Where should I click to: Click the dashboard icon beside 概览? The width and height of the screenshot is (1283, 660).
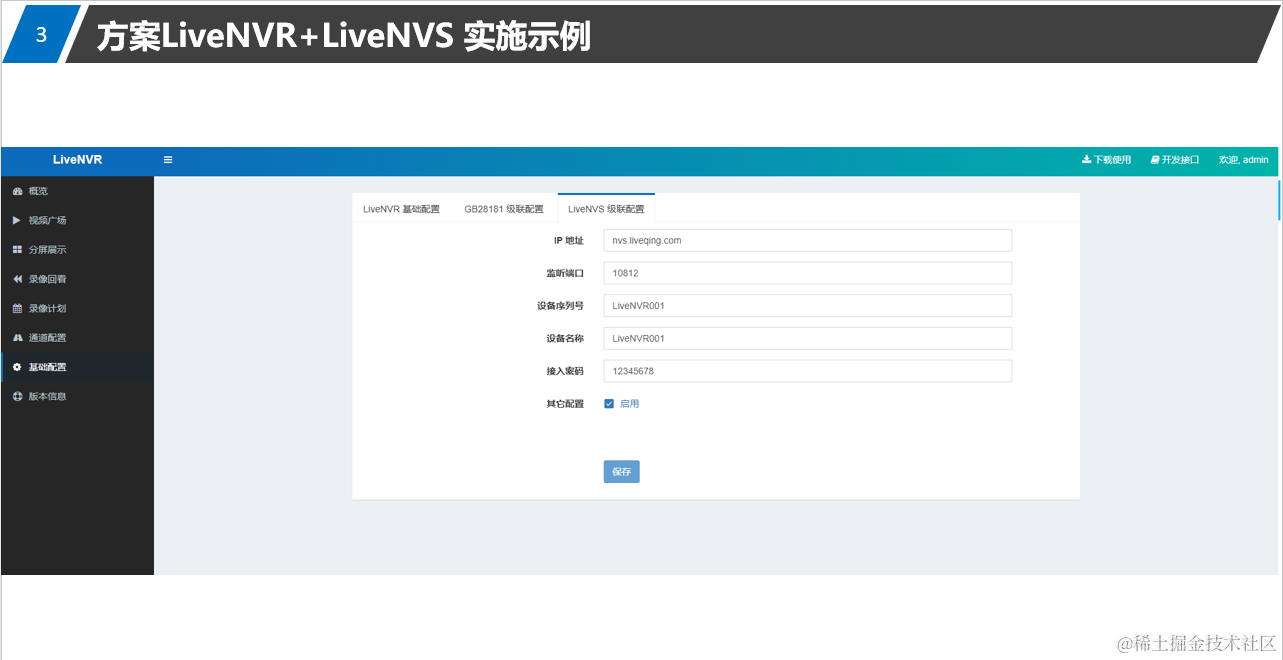point(17,191)
